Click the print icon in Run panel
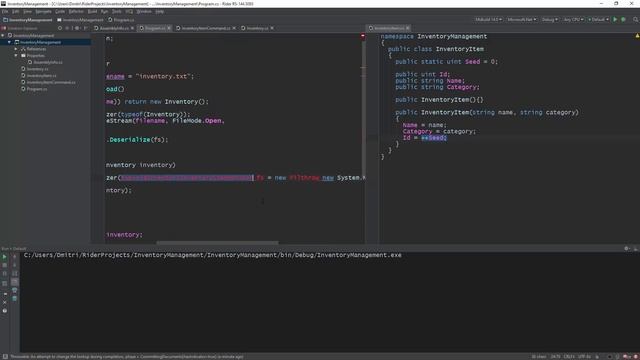 [x=15, y=290]
